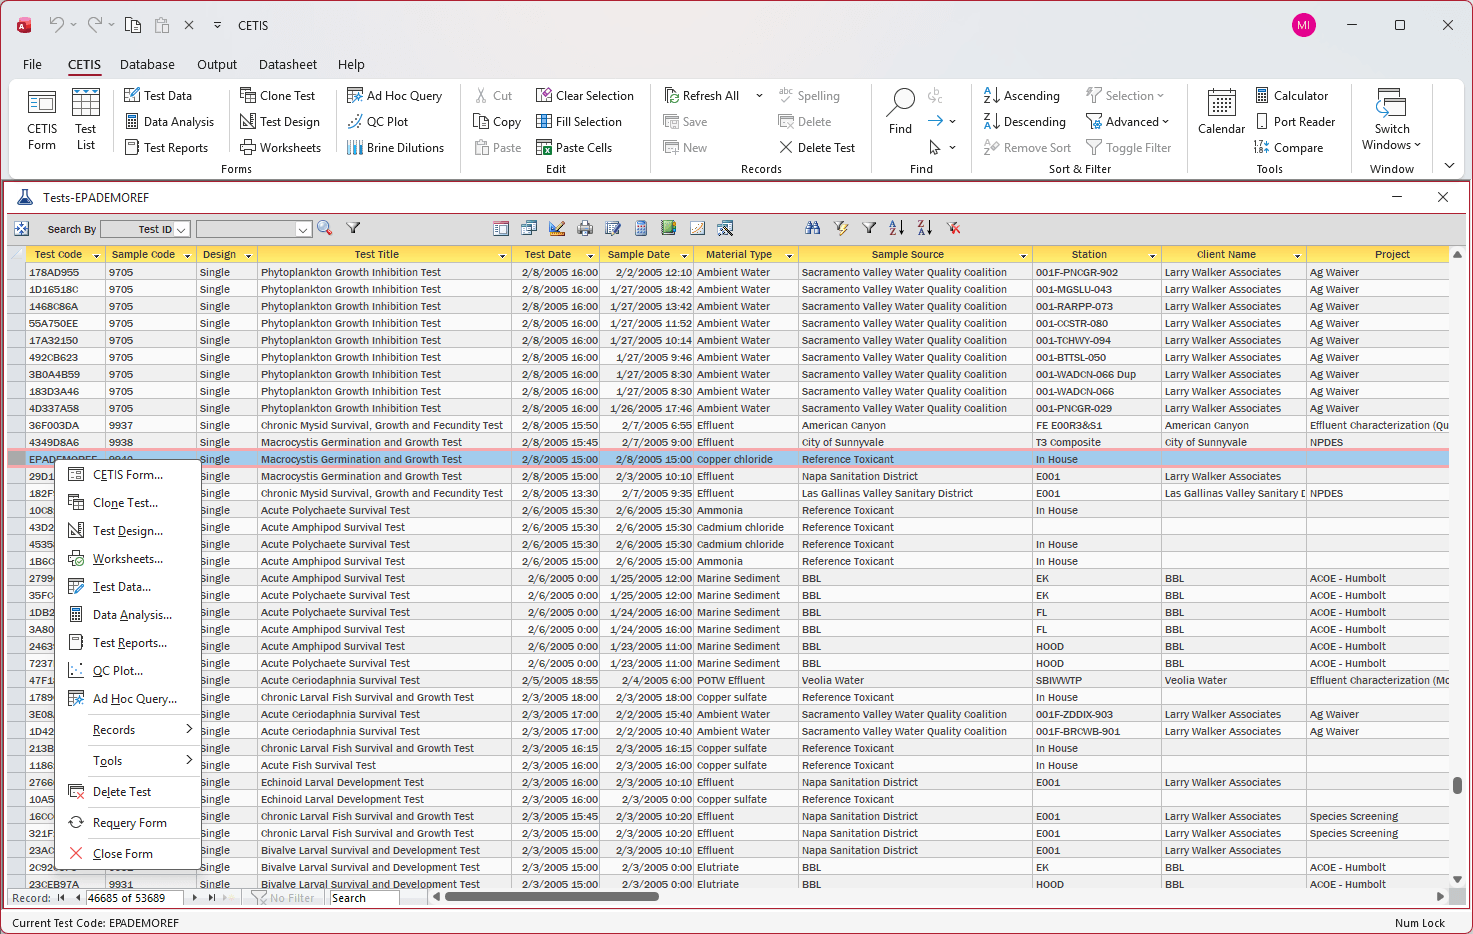
Task: Open the Test List ribbon button
Action: pos(86,120)
